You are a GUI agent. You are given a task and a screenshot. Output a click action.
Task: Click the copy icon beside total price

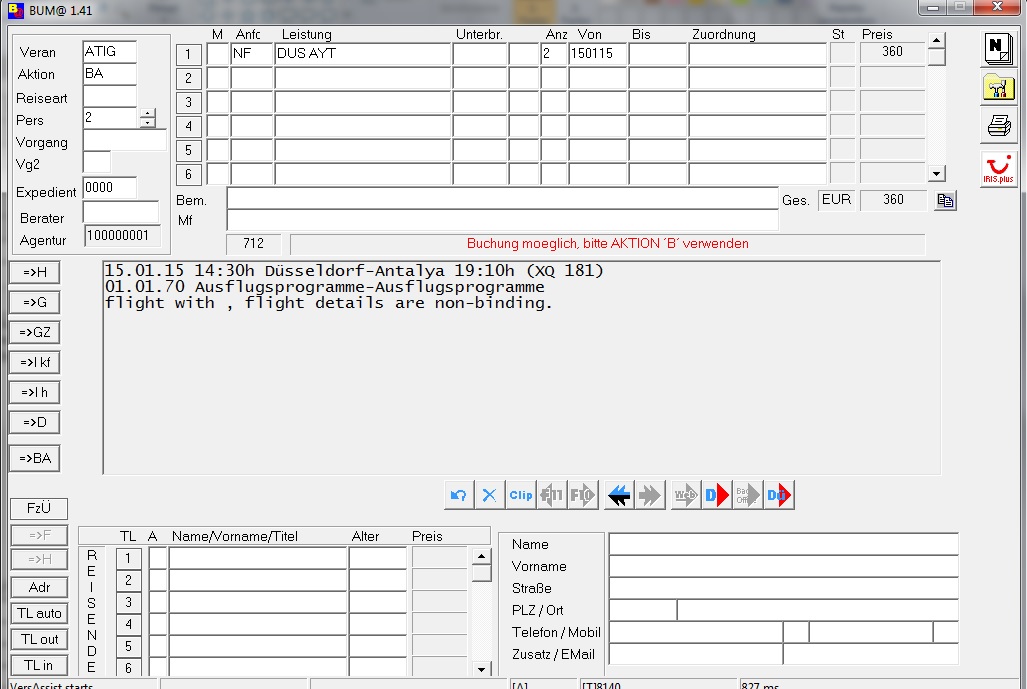(945, 201)
